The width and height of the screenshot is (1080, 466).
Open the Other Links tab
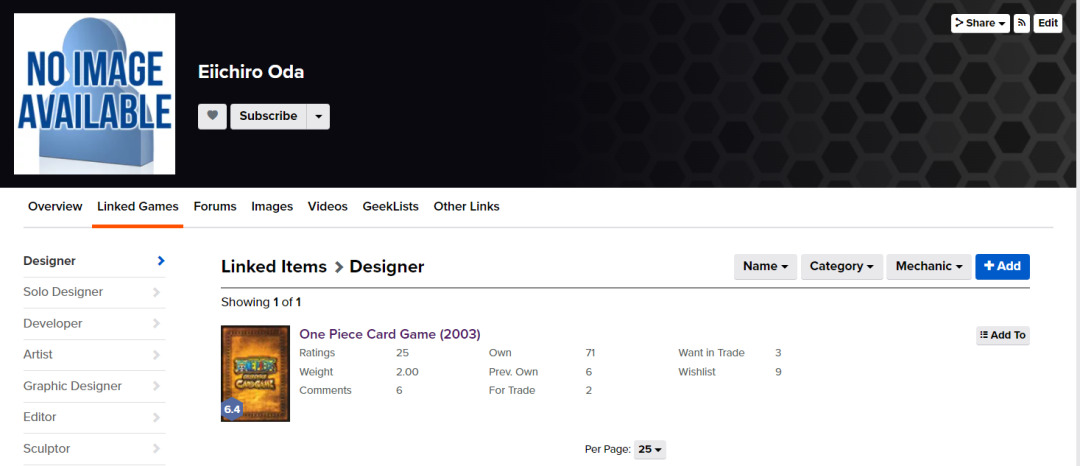(466, 206)
